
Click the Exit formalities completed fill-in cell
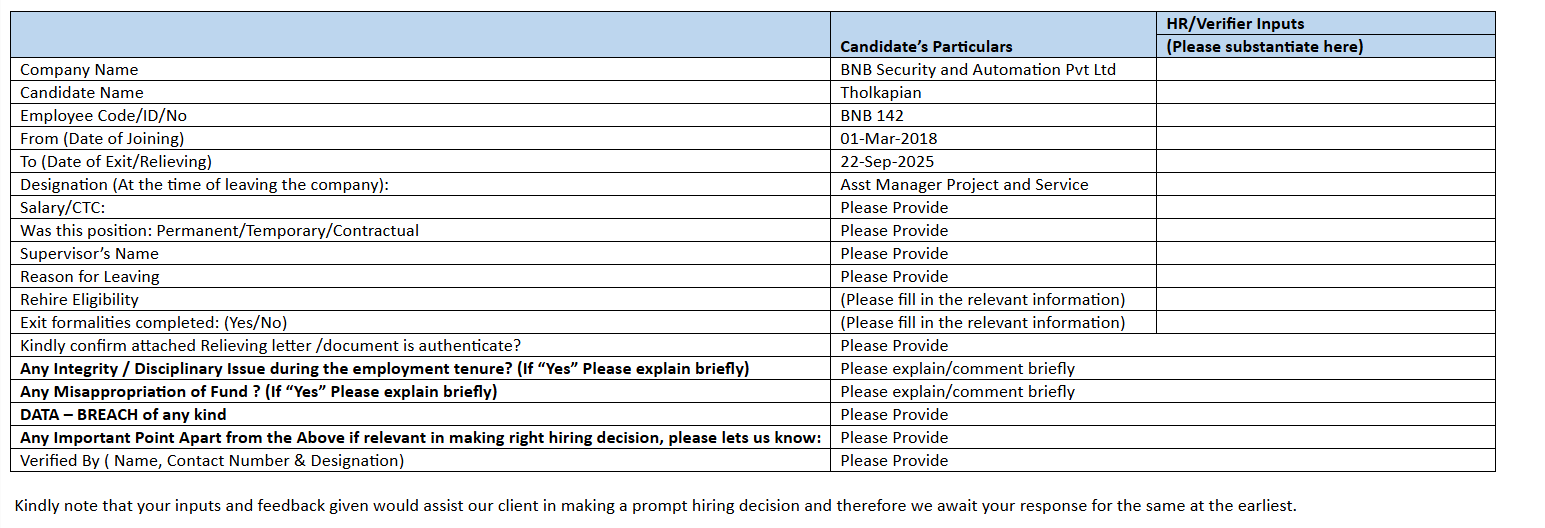pos(982,323)
